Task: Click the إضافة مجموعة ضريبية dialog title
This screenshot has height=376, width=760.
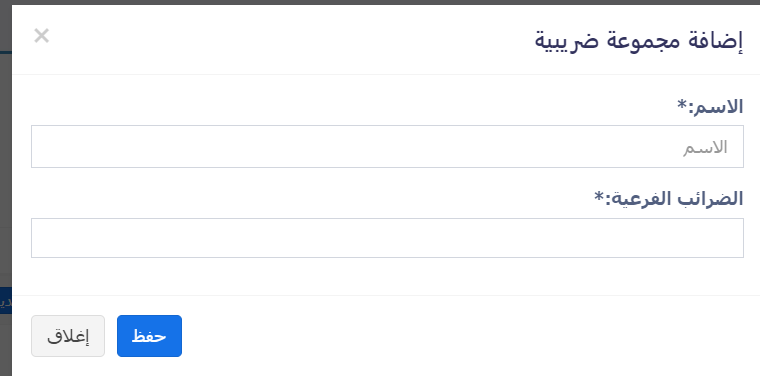Action: click(639, 40)
